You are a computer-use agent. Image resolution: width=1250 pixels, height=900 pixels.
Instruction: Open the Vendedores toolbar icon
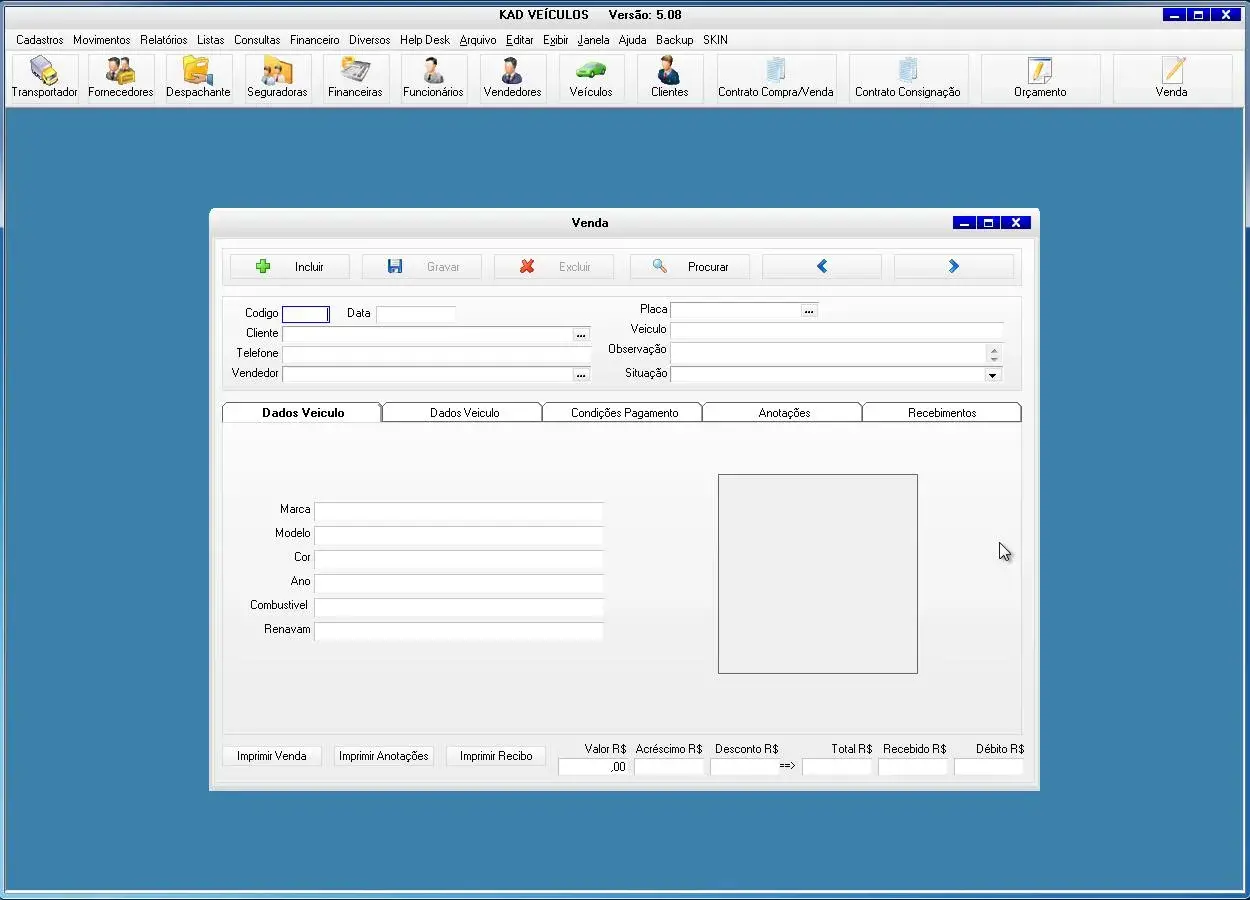[x=512, y=78]
